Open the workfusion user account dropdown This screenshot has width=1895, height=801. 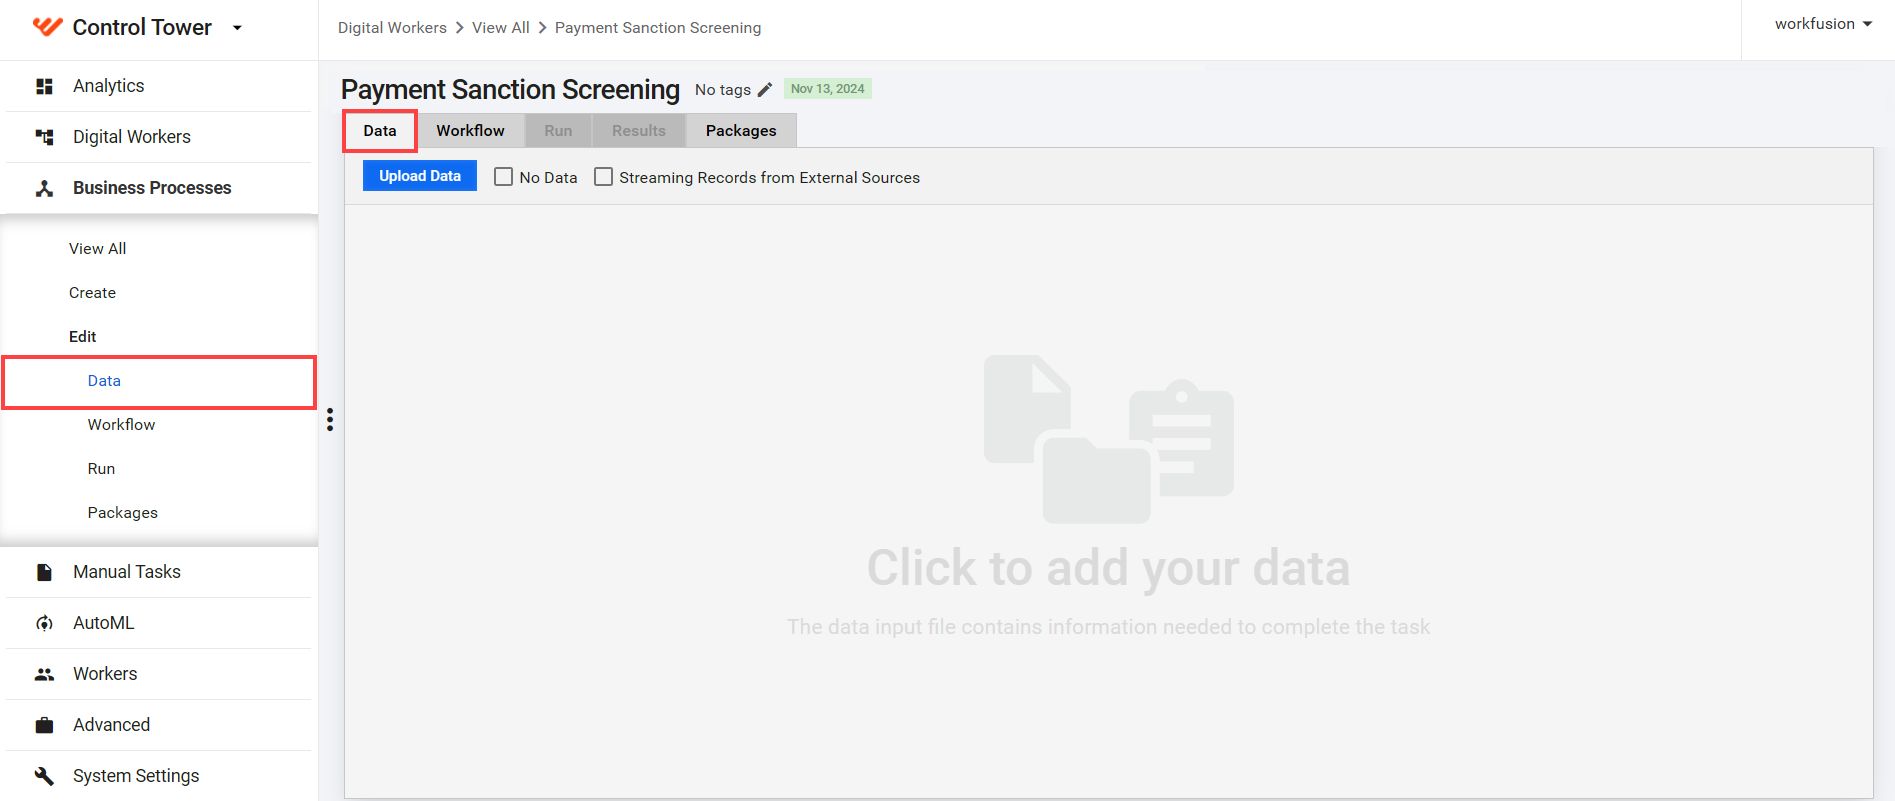click(x=1823, y=24)
